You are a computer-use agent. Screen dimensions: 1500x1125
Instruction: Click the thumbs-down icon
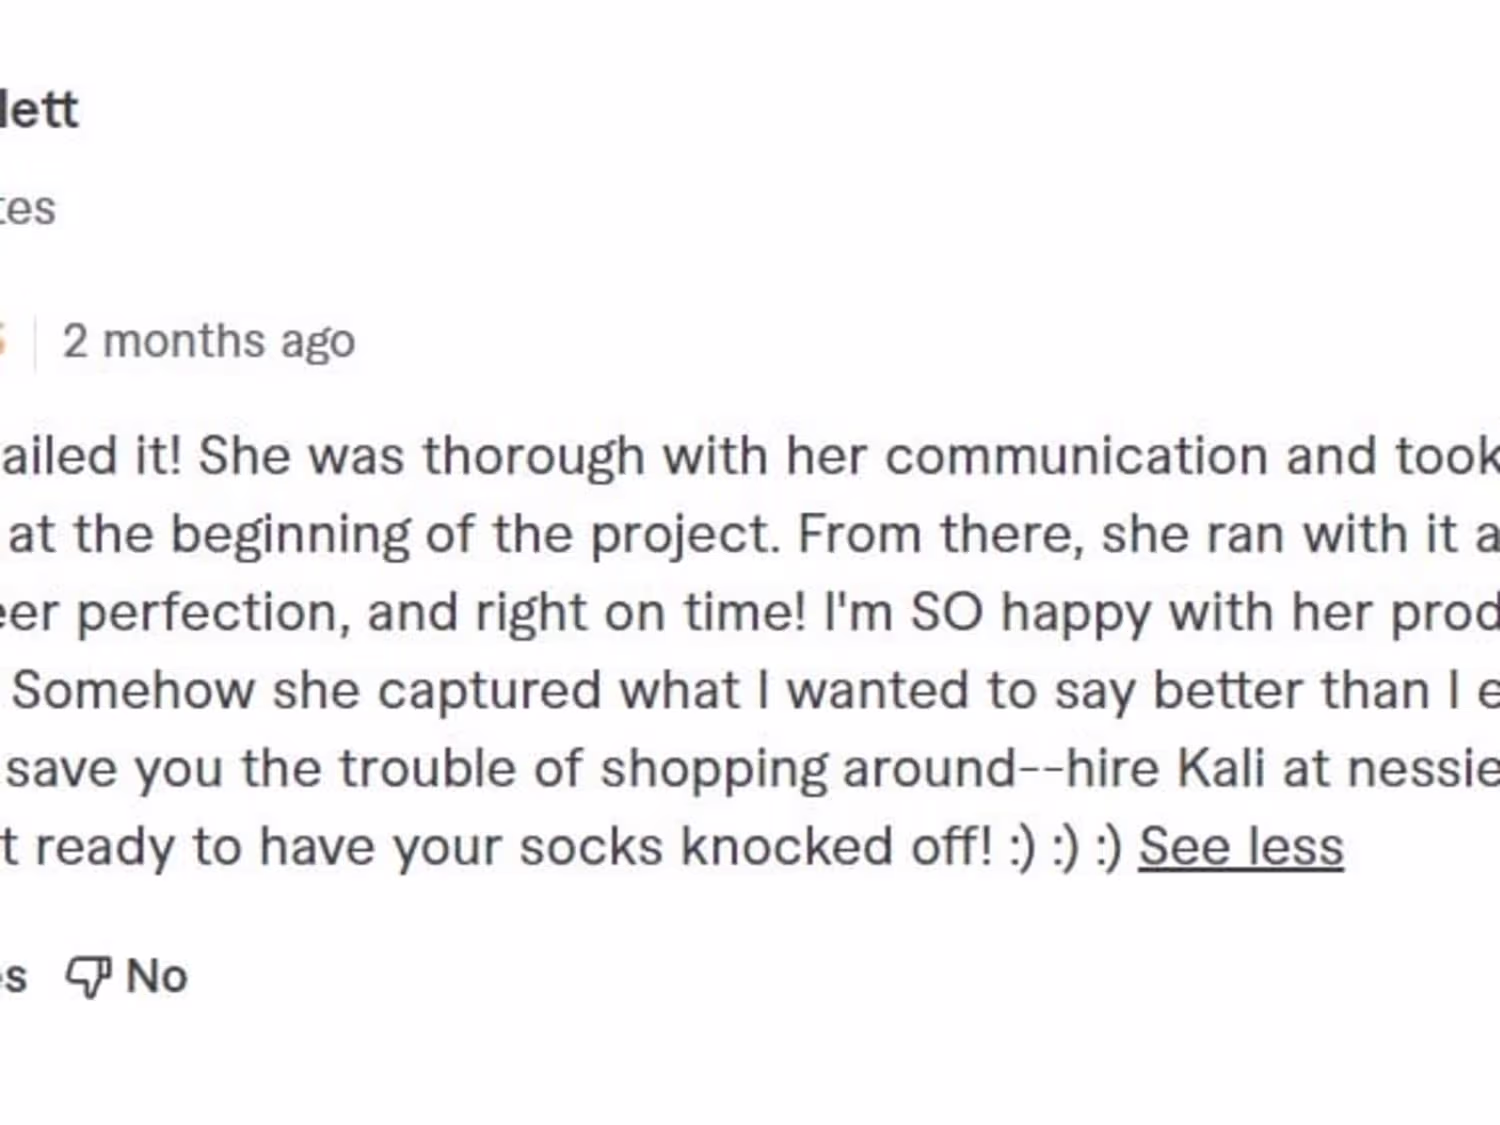point(87,977)
